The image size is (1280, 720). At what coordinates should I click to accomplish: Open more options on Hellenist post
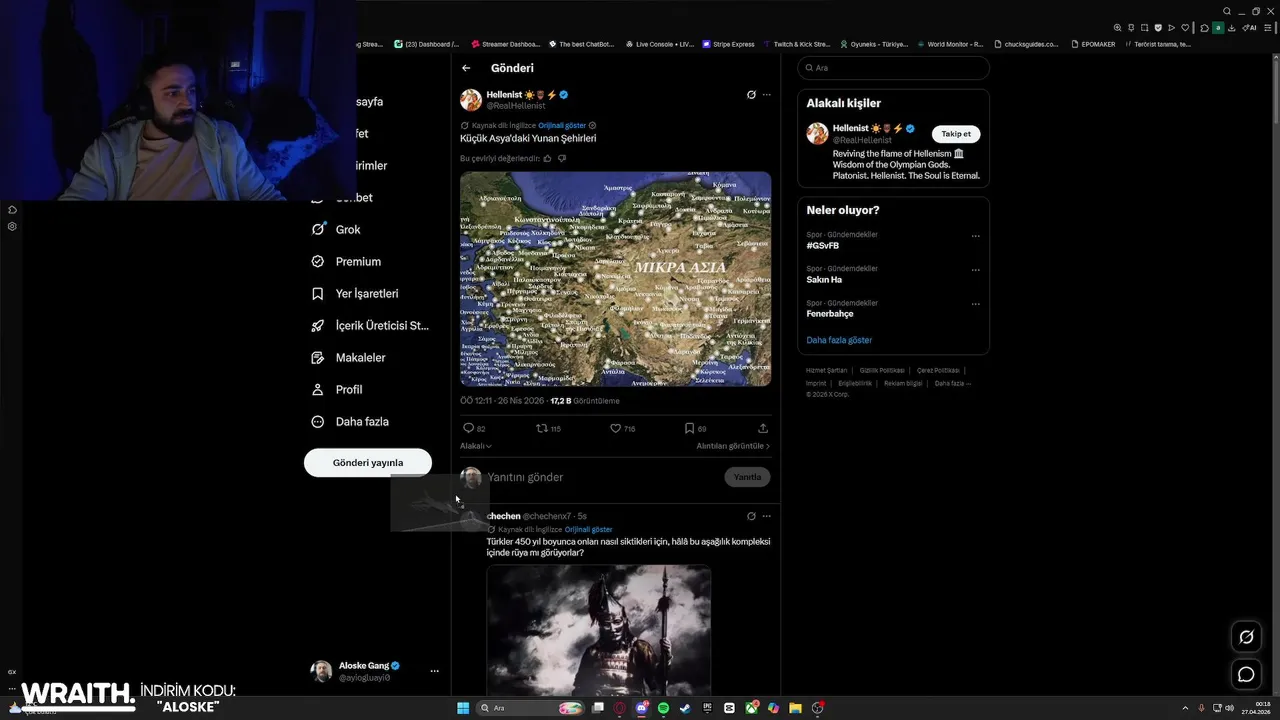tap(767, 95)
